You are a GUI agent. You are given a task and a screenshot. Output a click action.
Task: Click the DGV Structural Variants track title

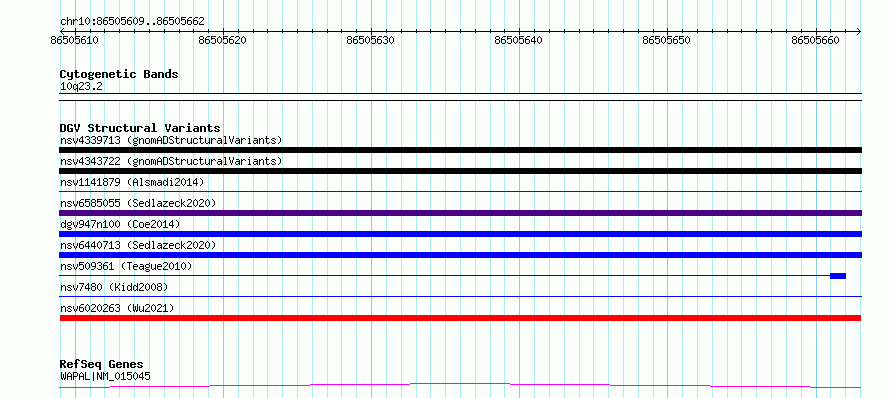tap(140, 128)
